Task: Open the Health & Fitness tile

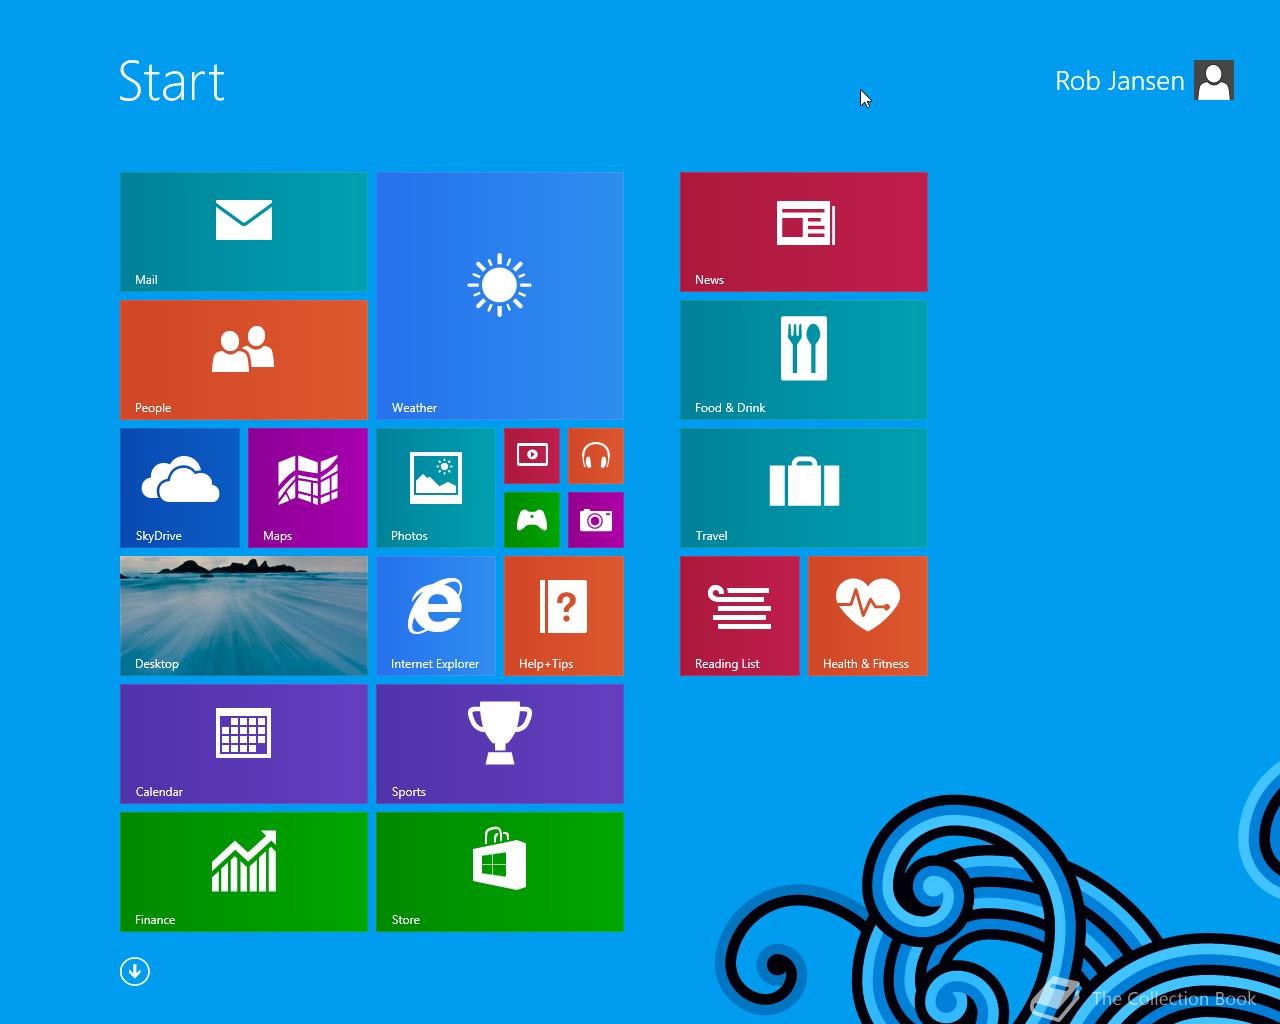Action: coord(868,616)
